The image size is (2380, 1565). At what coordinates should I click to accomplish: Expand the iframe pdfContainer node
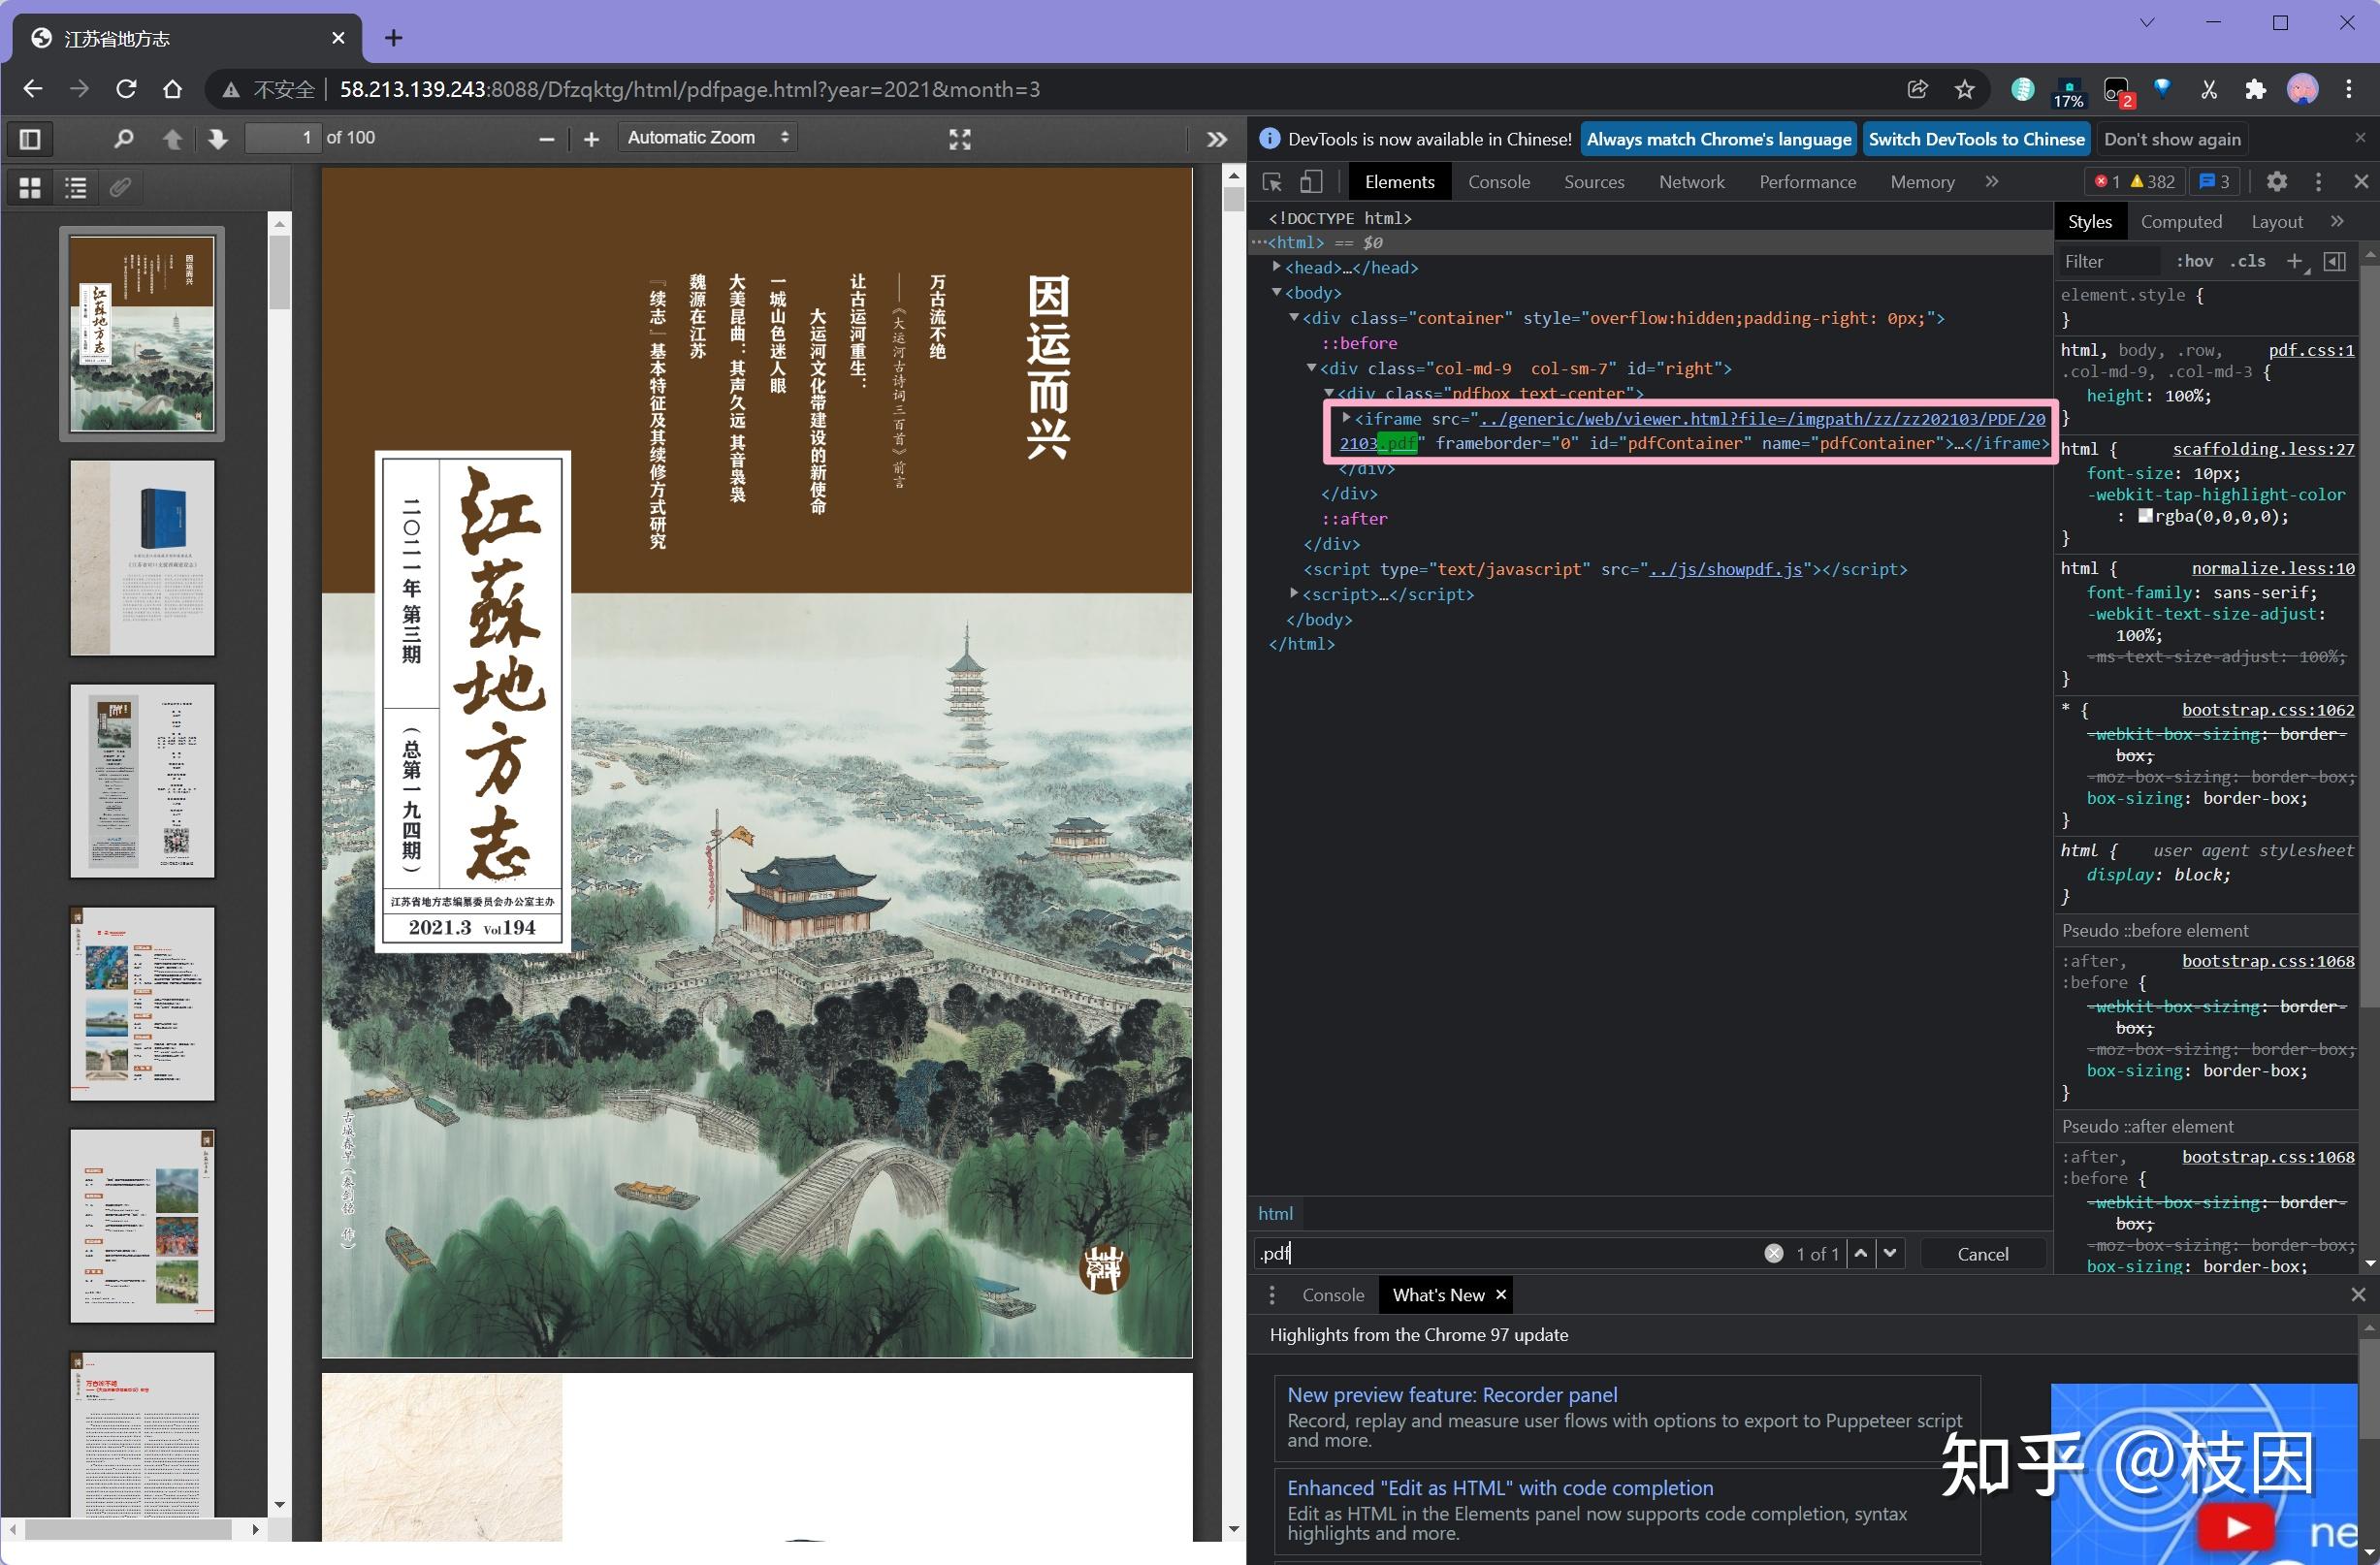coord(1346,418)
